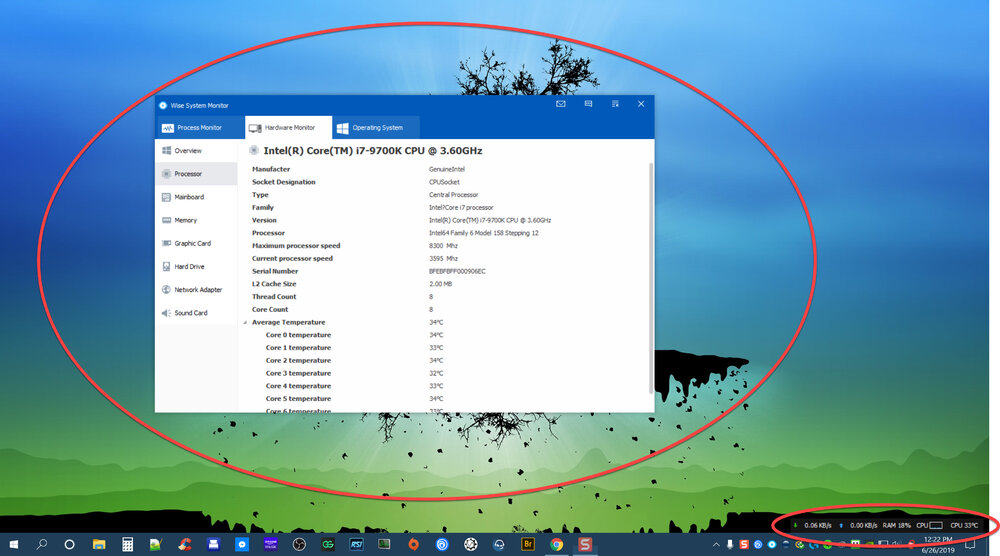Open Network Adapter details
Viewport: 1000px width, 556px height.
point(196,289)
